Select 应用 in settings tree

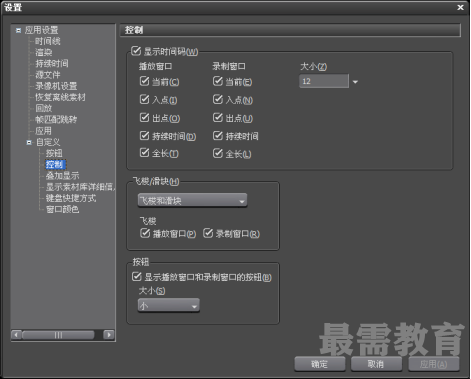pos(44,131)
